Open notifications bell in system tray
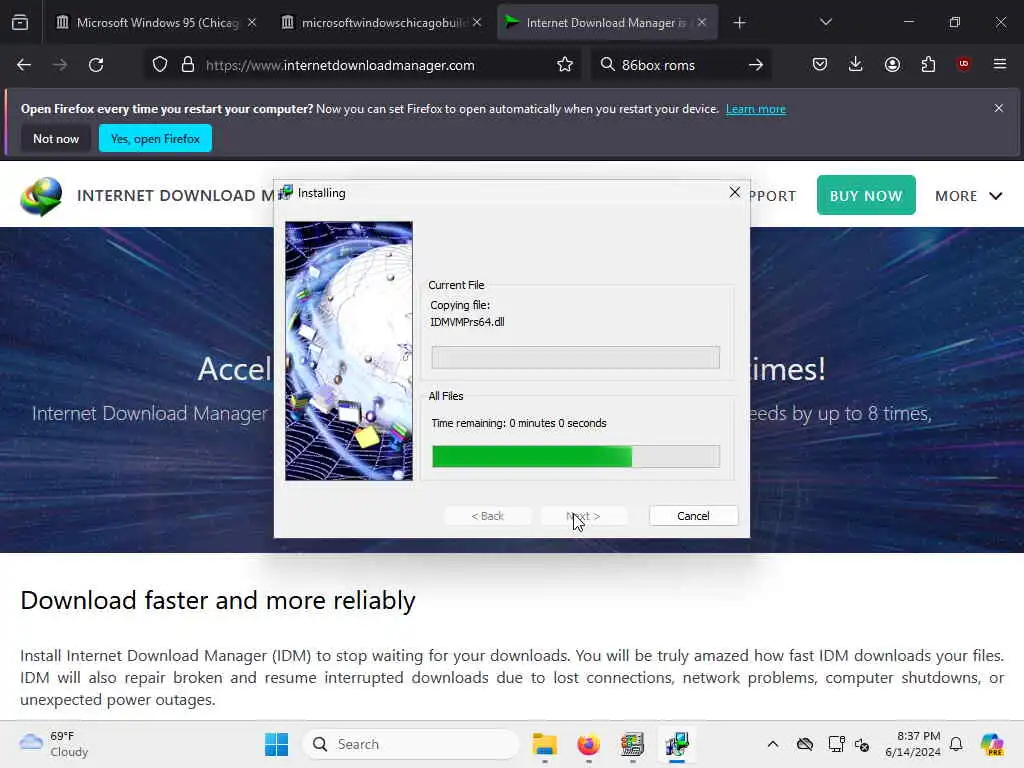This screenshot has height=768, width=1024. tap(956, 744)
